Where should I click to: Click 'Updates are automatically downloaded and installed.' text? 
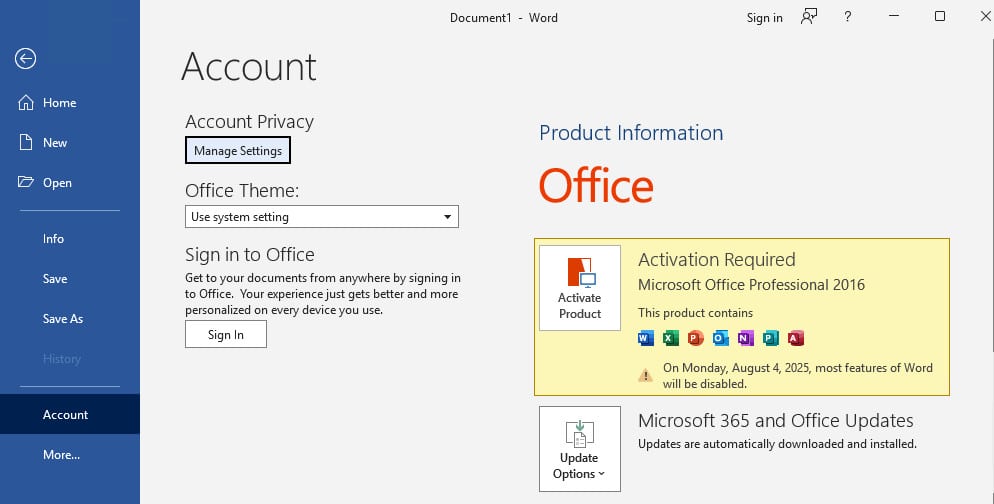coord(777,444)
